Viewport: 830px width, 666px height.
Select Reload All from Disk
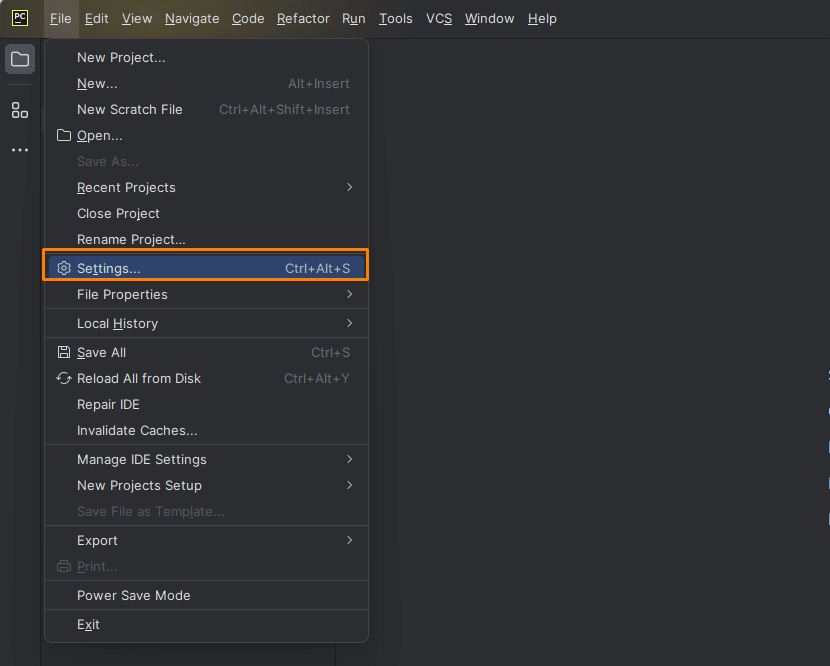point(206,379)
